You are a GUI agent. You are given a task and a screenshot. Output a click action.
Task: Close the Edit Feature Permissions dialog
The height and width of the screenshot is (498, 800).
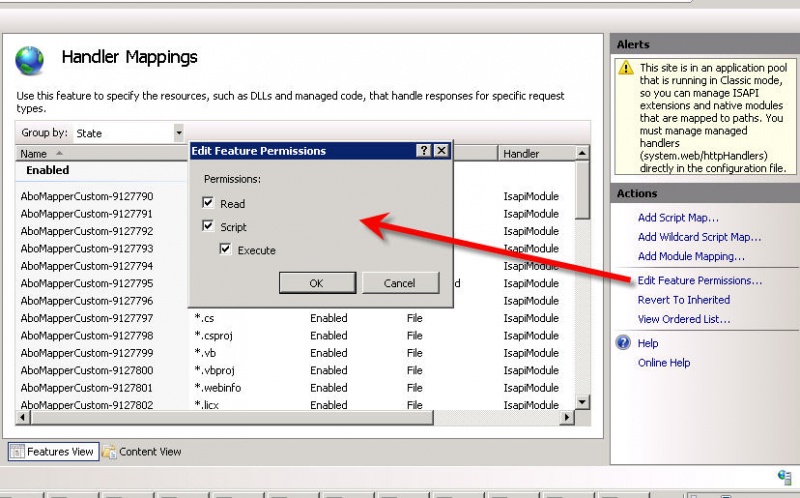[441, 151]
